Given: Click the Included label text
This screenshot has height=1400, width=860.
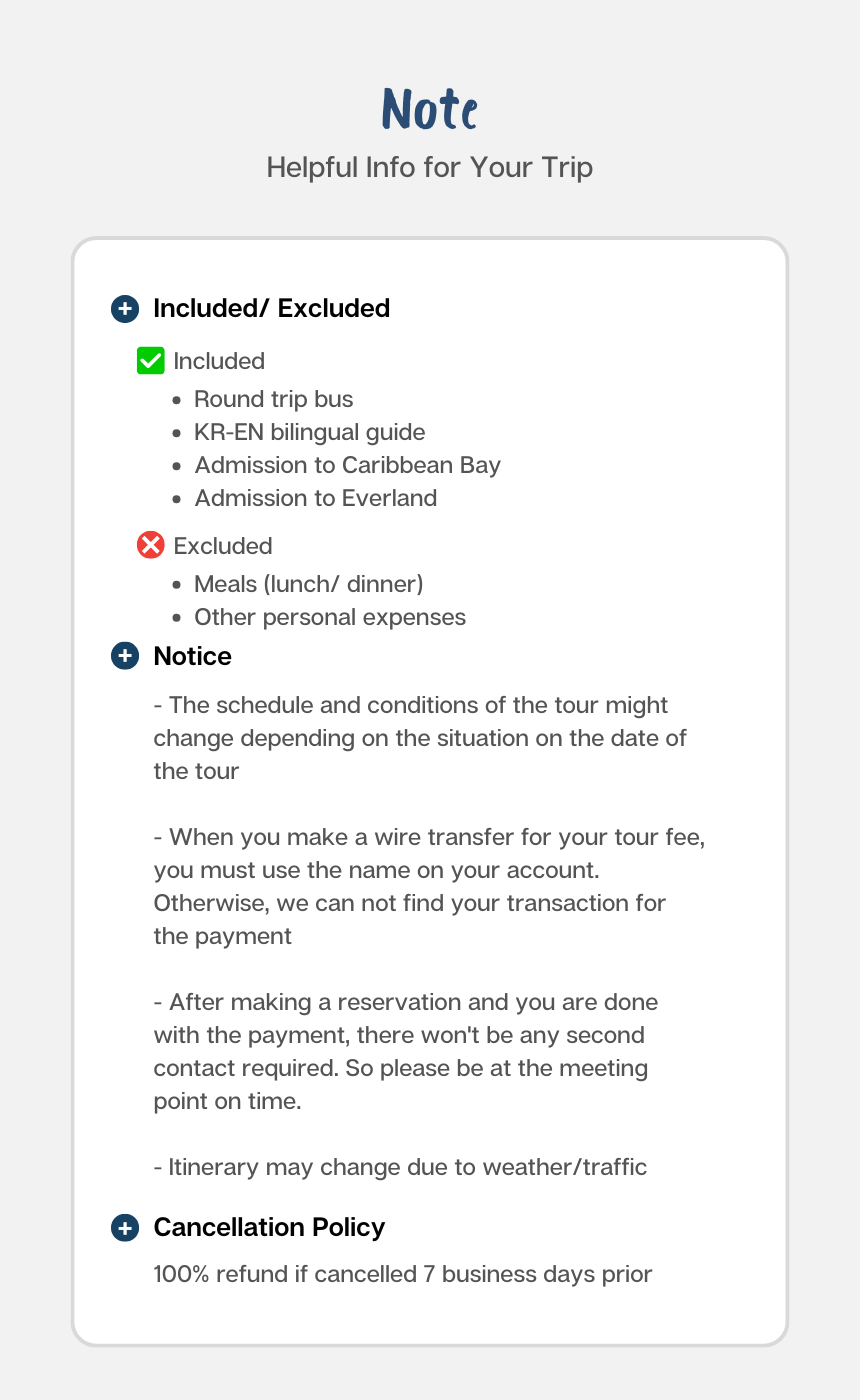Looking at the screenshot, I should (219, 361).
